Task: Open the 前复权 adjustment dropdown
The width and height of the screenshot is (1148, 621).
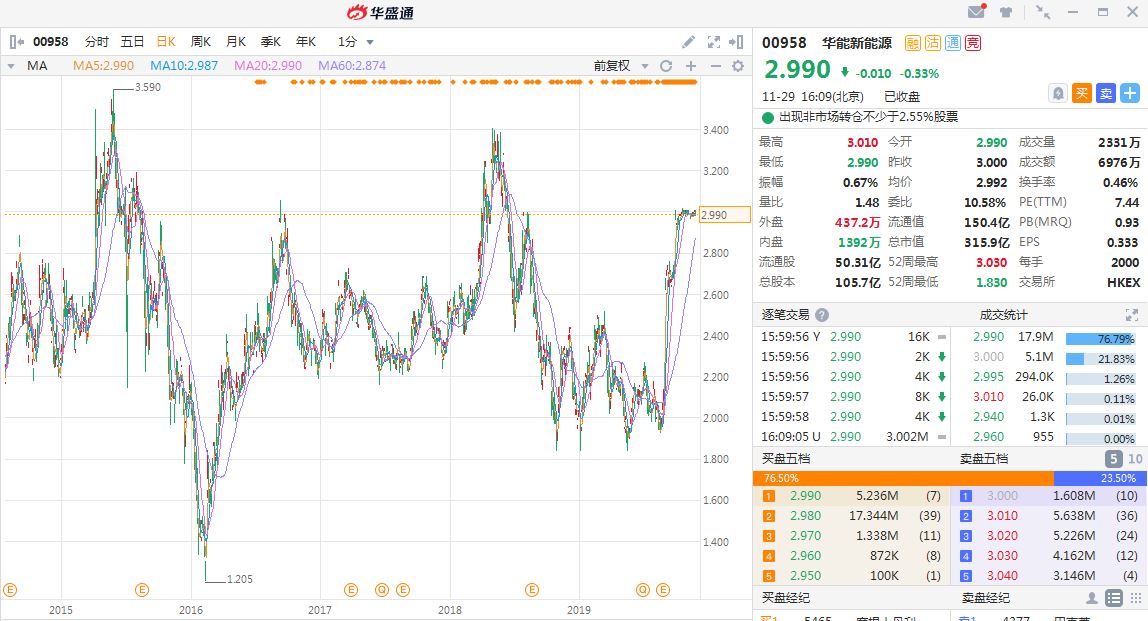Action: pos(617,66)
